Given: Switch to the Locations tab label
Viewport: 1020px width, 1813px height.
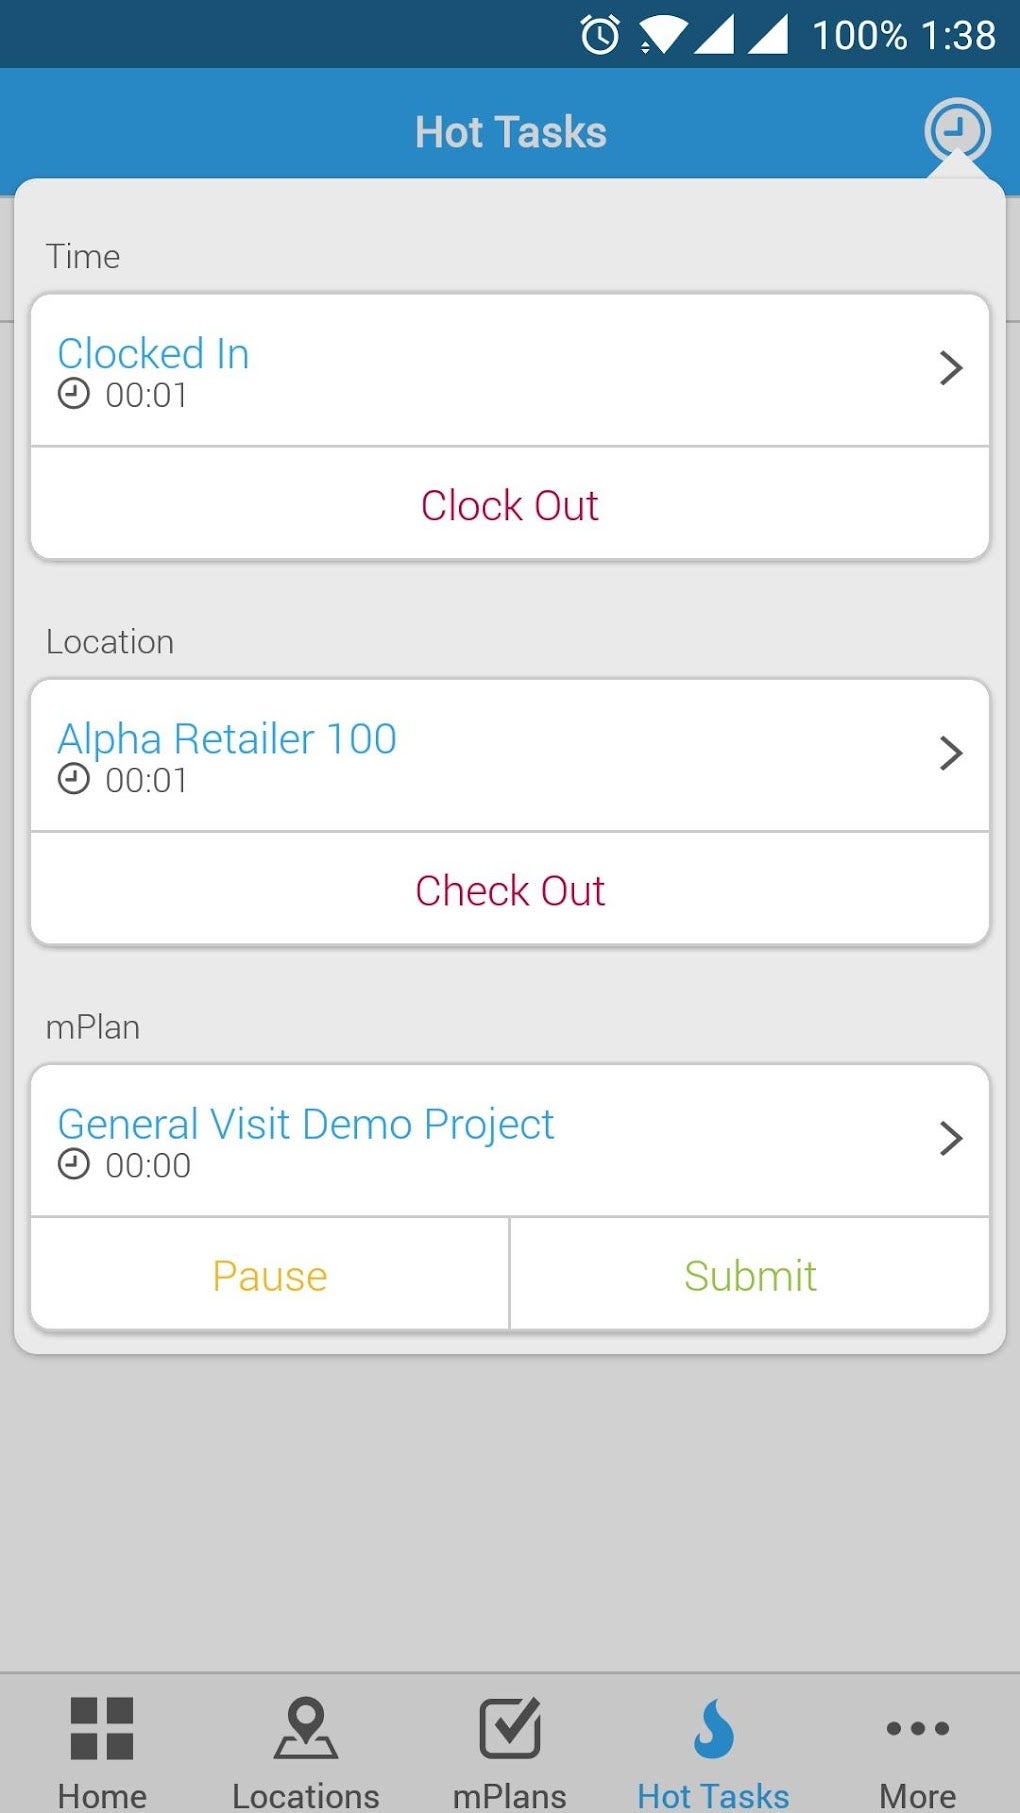Looking at the screenshot, I should [306, 1795].
